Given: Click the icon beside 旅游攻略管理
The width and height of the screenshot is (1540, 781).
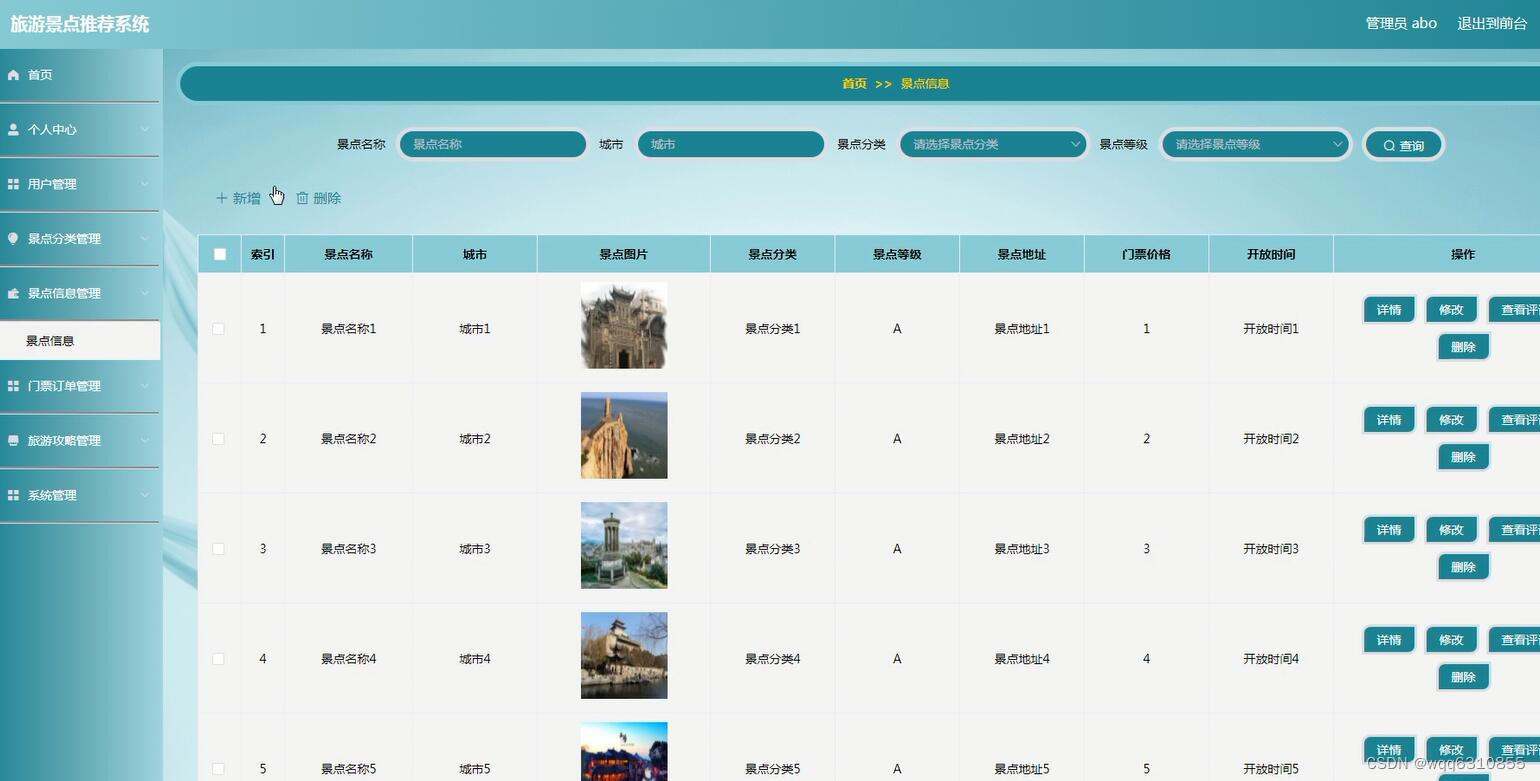Looking at the screenshot, I should (x=13, y=440).
